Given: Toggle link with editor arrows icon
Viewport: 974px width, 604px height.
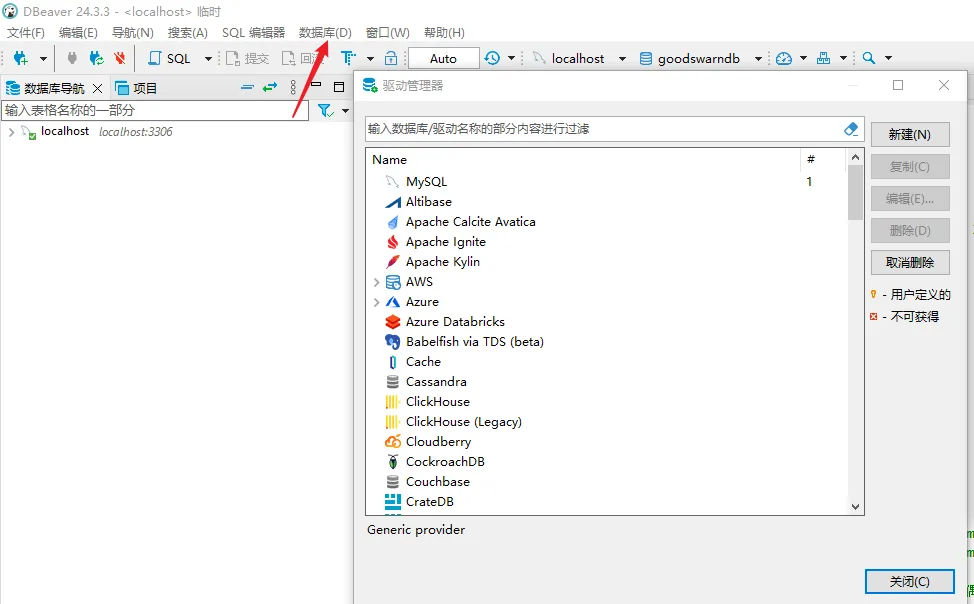Looking at the screenshot, I should (x=270, y=88).
